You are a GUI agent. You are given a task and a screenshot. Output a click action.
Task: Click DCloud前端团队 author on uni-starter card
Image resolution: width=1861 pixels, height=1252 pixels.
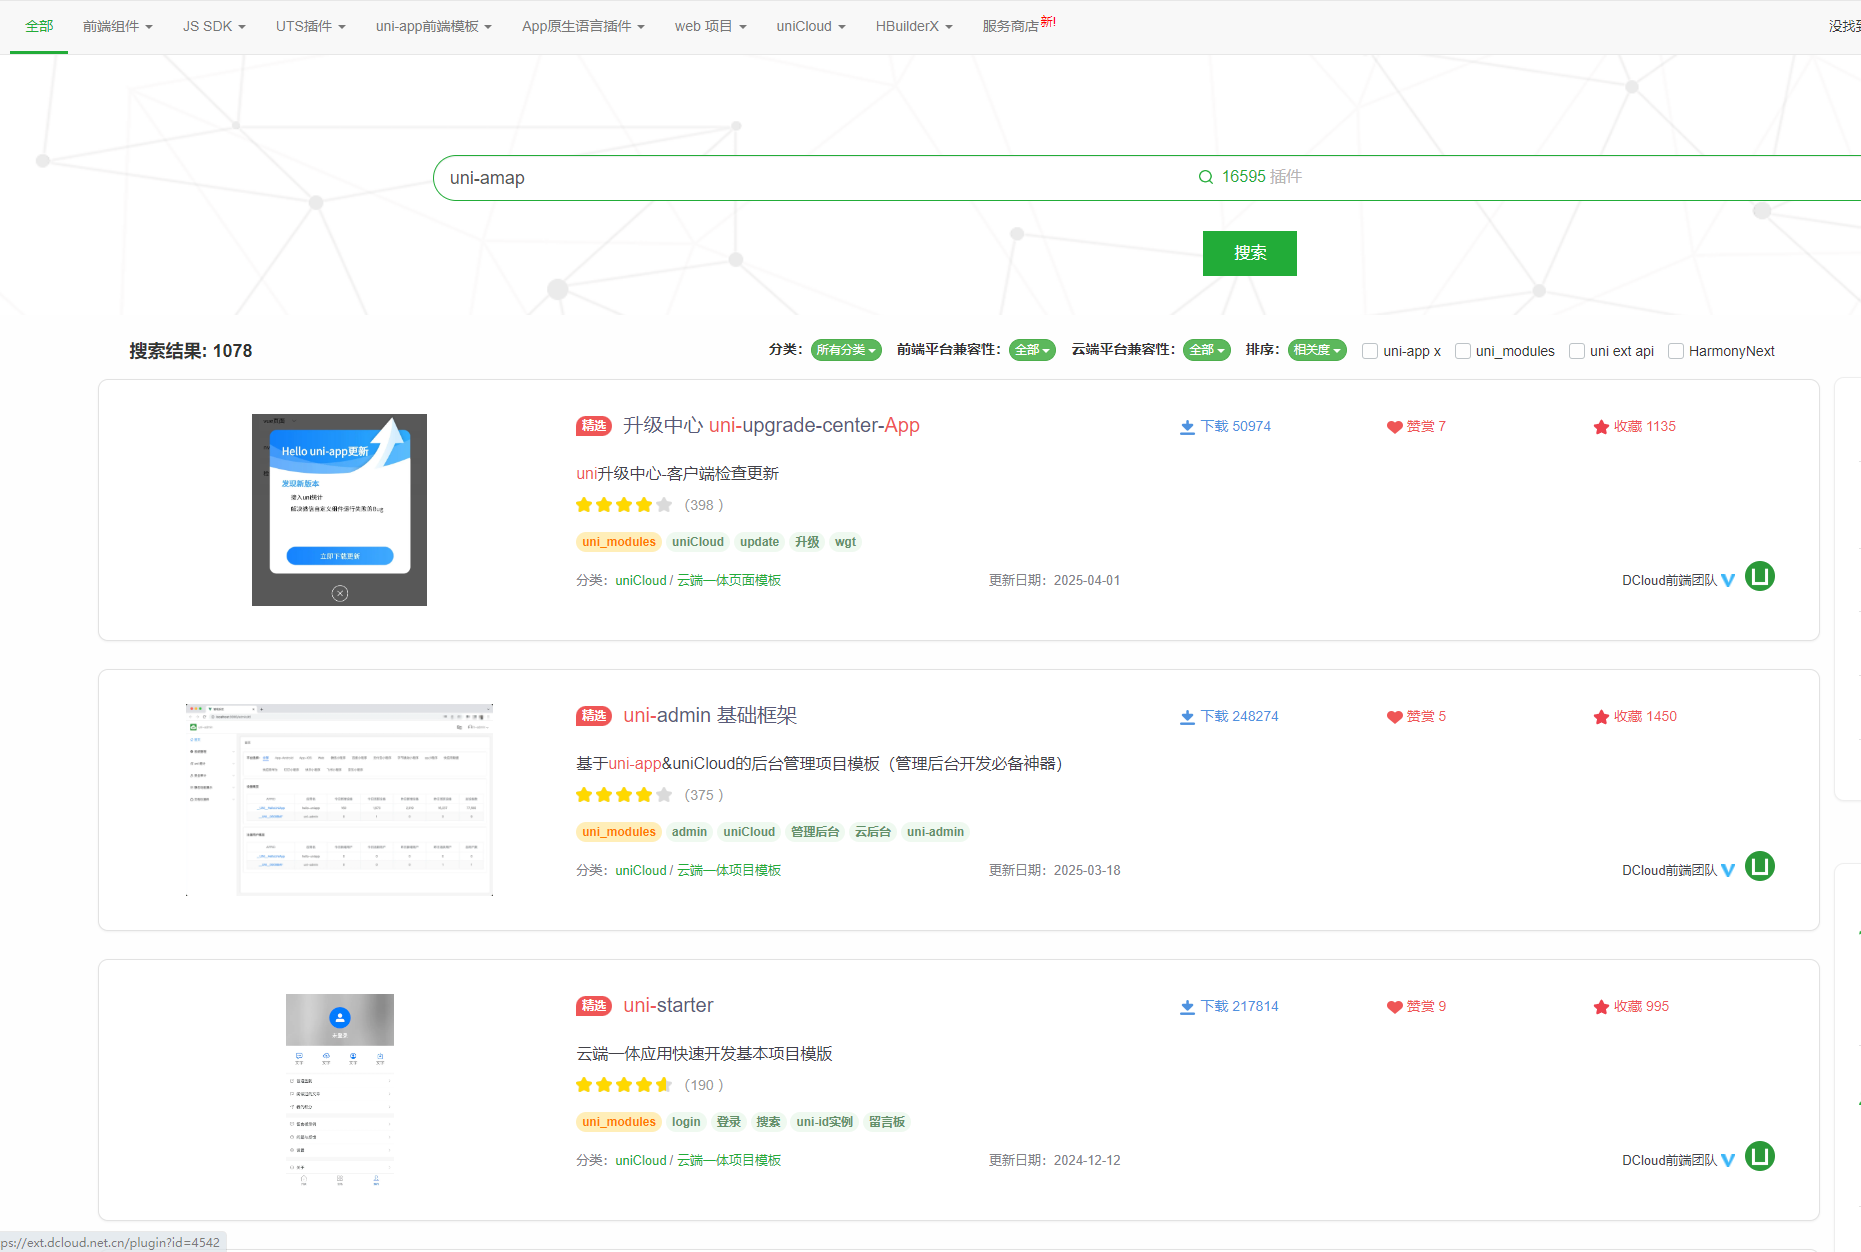click(x=1669, y=1161)
